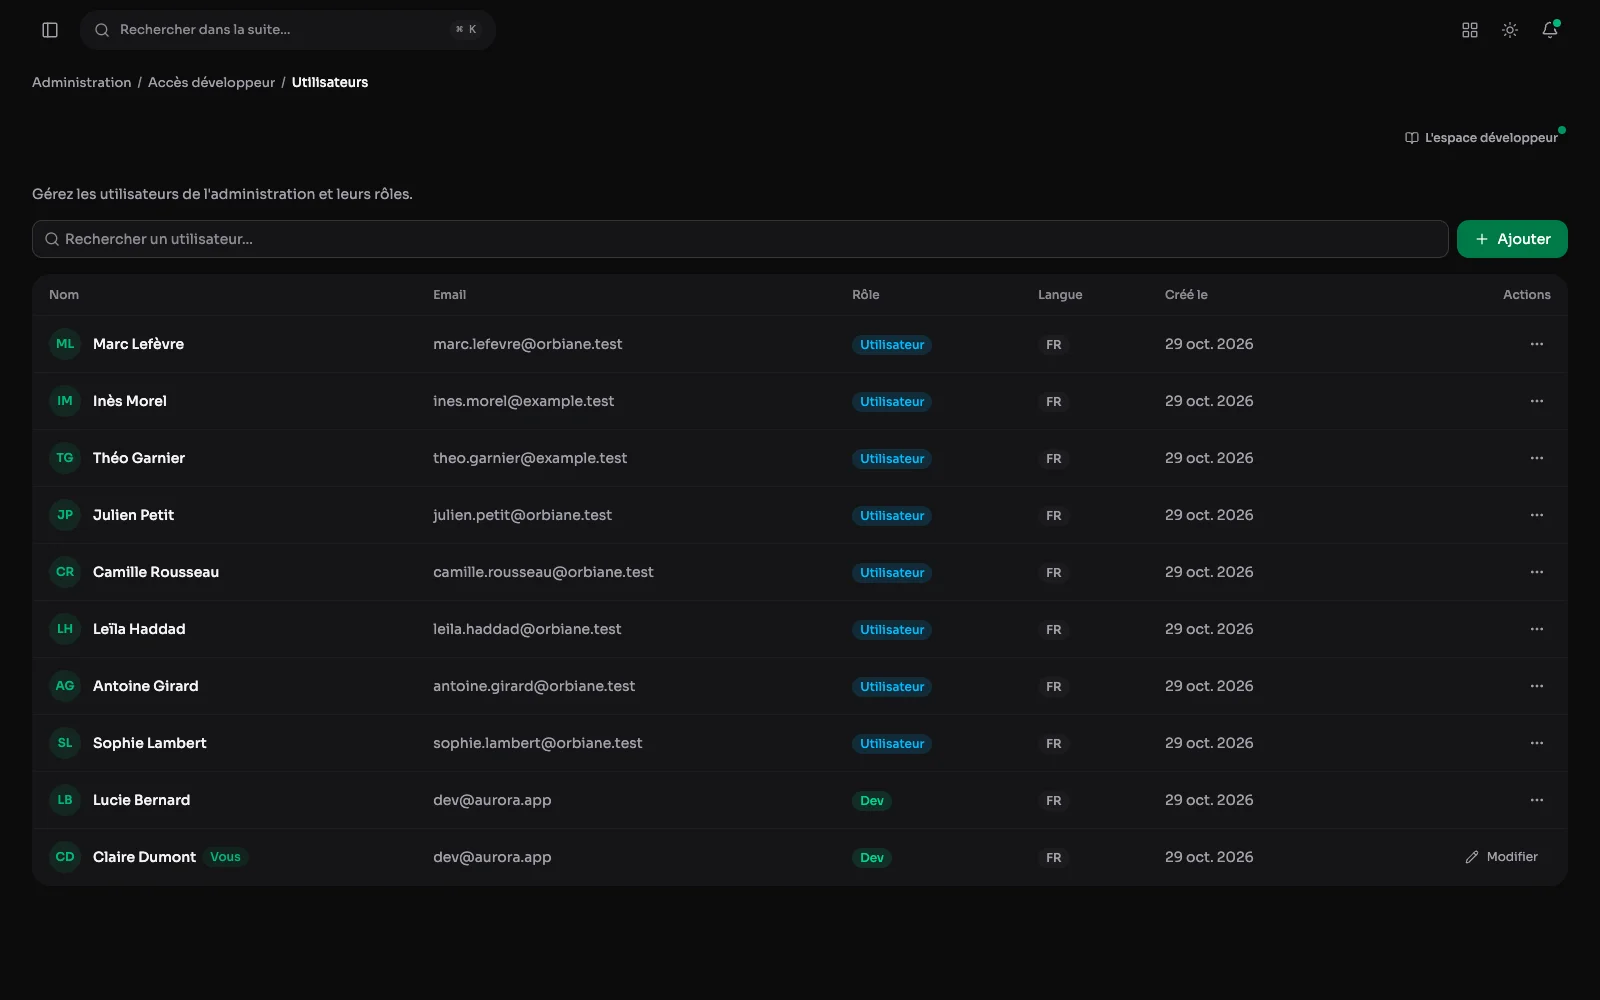Click the ML avatar of Marc Lefèvre

[65, 344]
